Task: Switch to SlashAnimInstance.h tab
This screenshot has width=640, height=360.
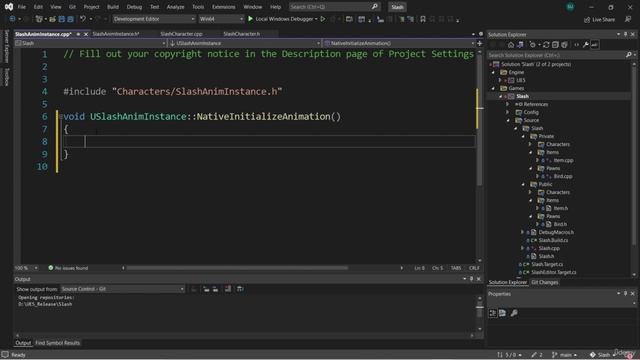Action: 116,34
